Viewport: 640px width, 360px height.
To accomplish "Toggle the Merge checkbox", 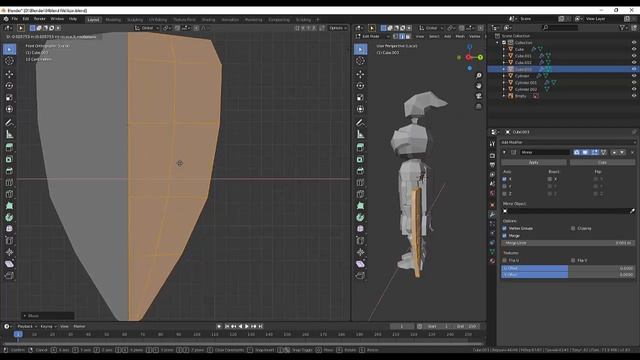I will pos(504,236).
